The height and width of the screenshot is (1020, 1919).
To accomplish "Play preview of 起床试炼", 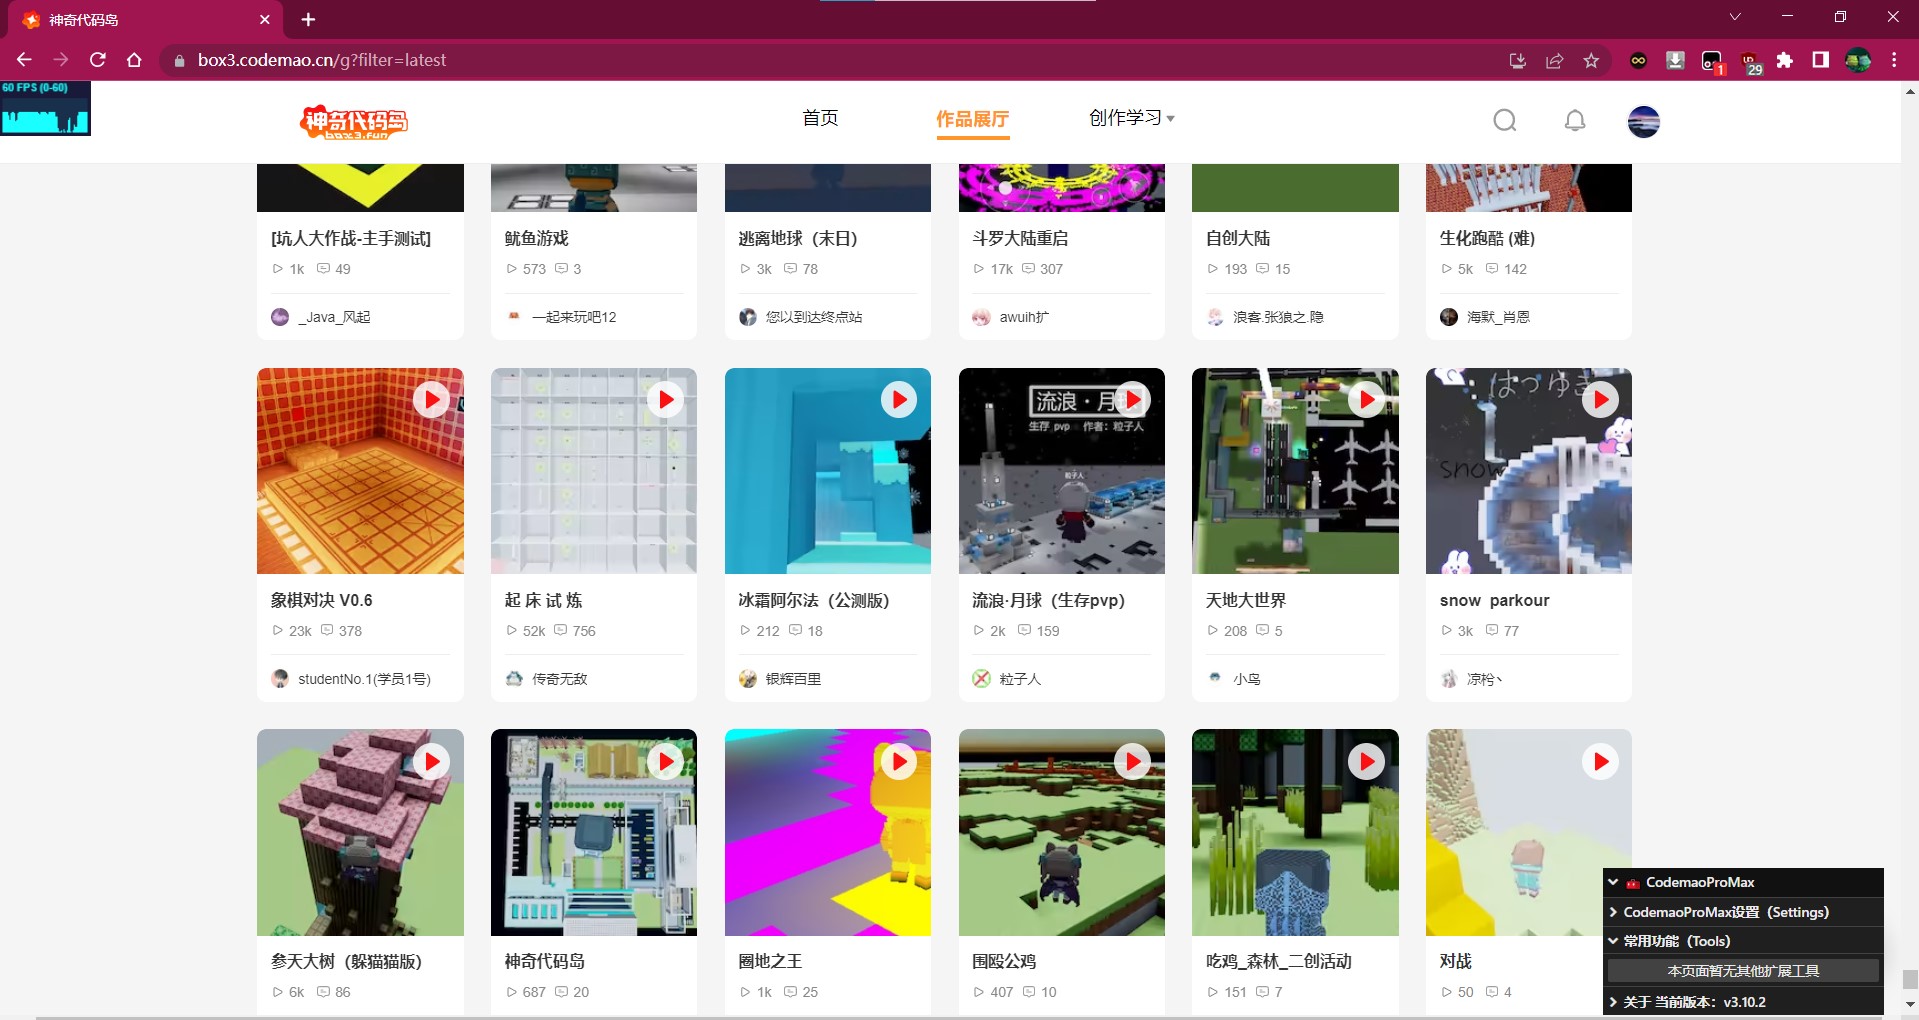I will 665,400.
